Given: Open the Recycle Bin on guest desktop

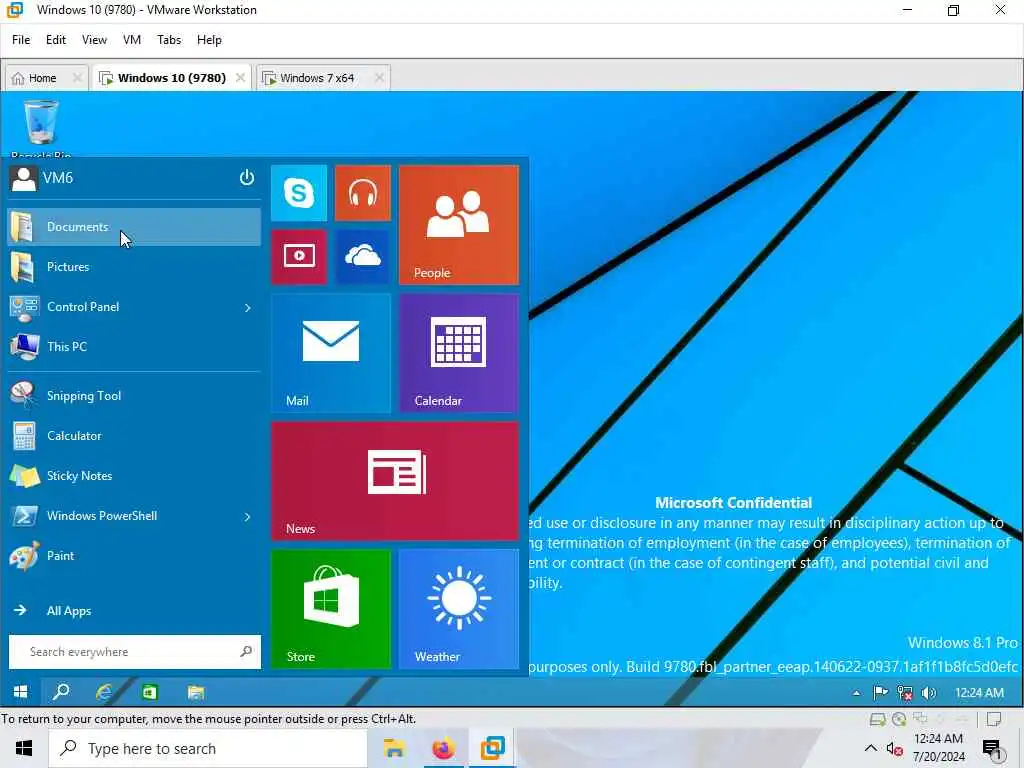Looking at the screenshot, I should [x=40, y=127].
